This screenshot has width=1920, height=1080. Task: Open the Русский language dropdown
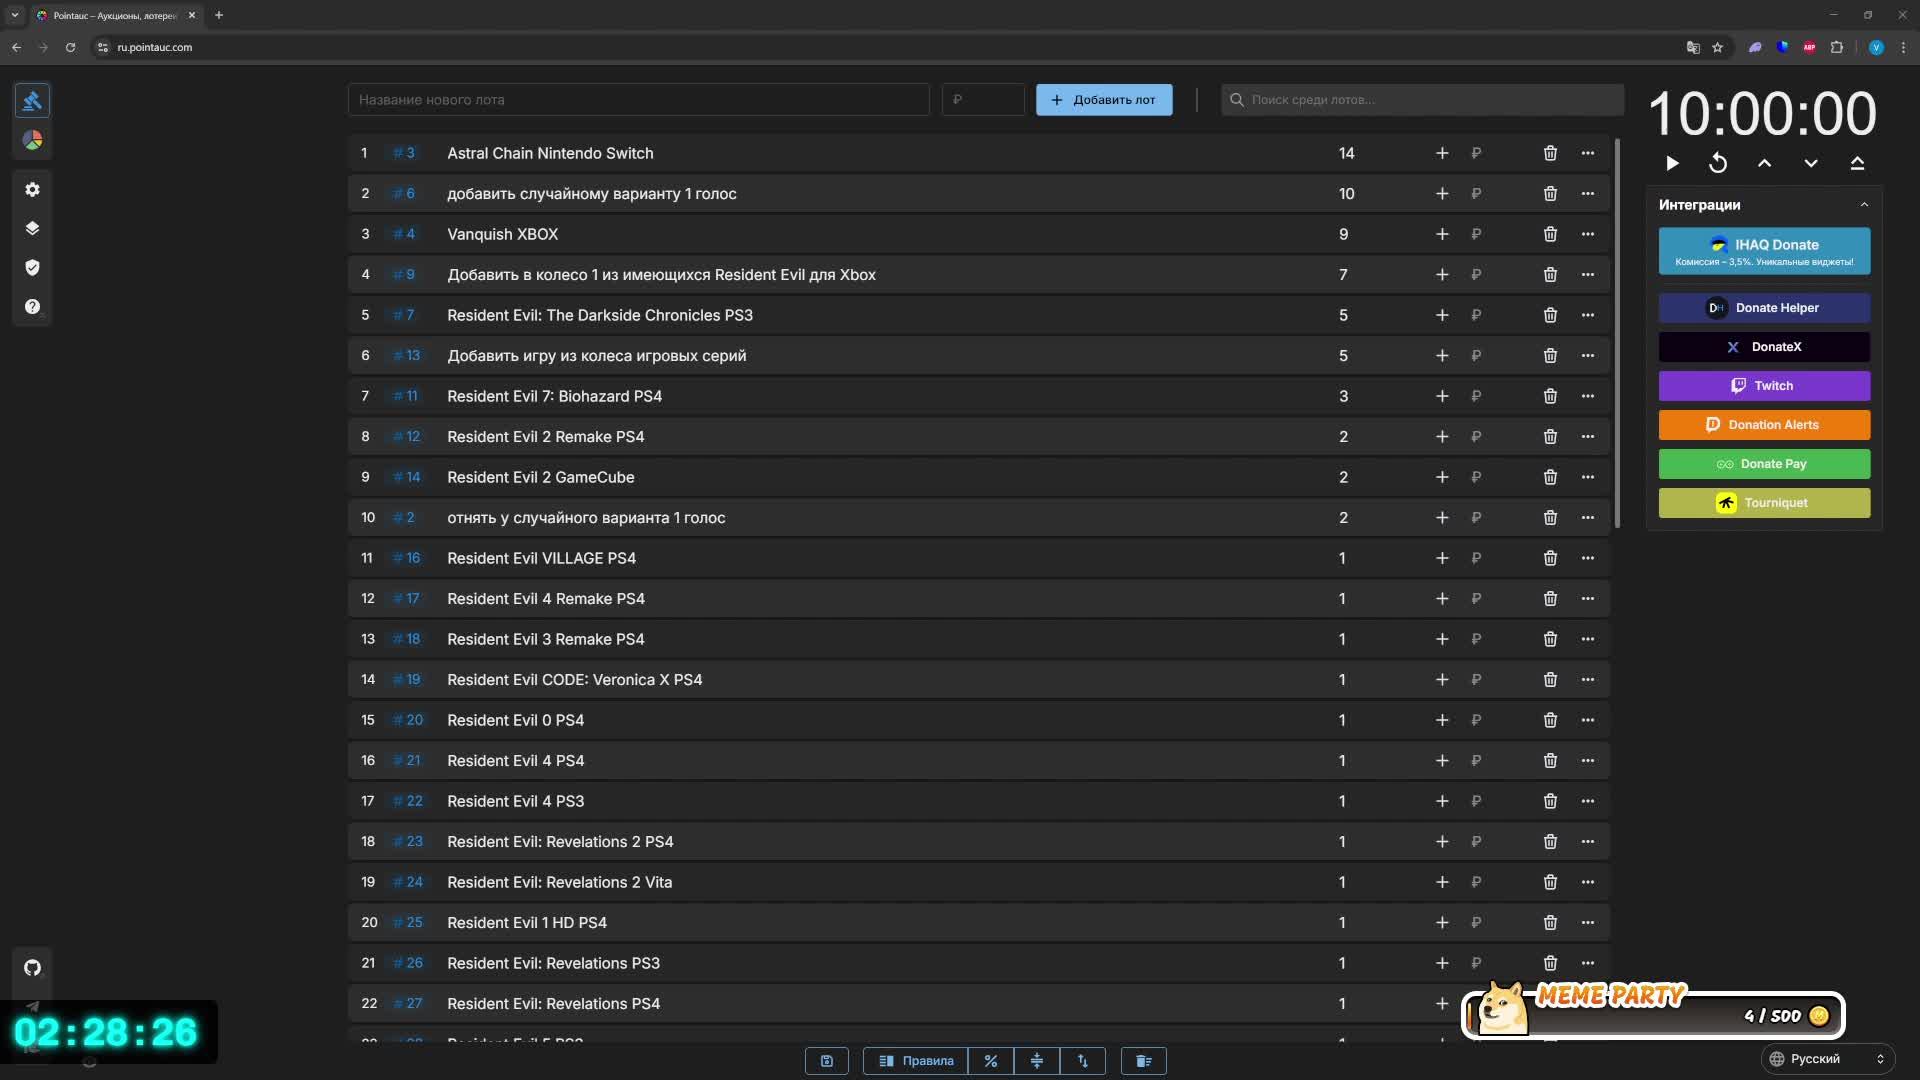1826,1059
